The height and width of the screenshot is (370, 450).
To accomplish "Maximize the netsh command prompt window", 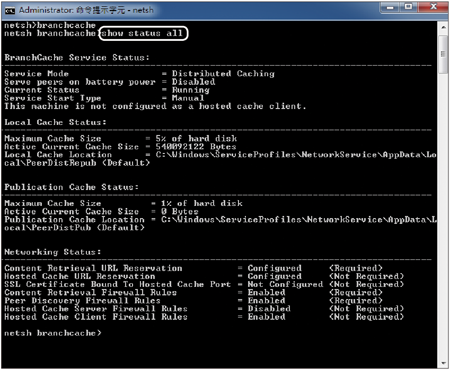I will [x=409, y=7].
